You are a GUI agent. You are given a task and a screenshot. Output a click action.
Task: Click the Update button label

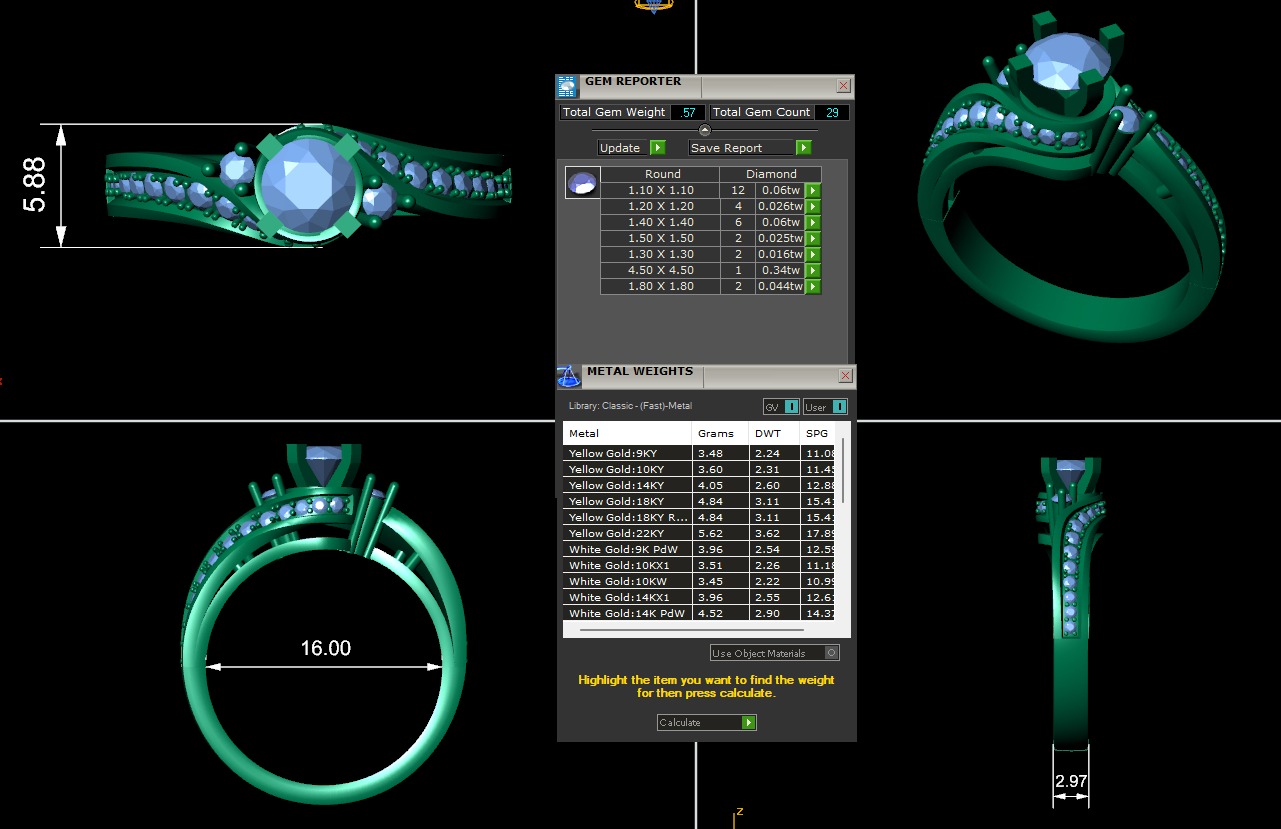coord(620,148)
